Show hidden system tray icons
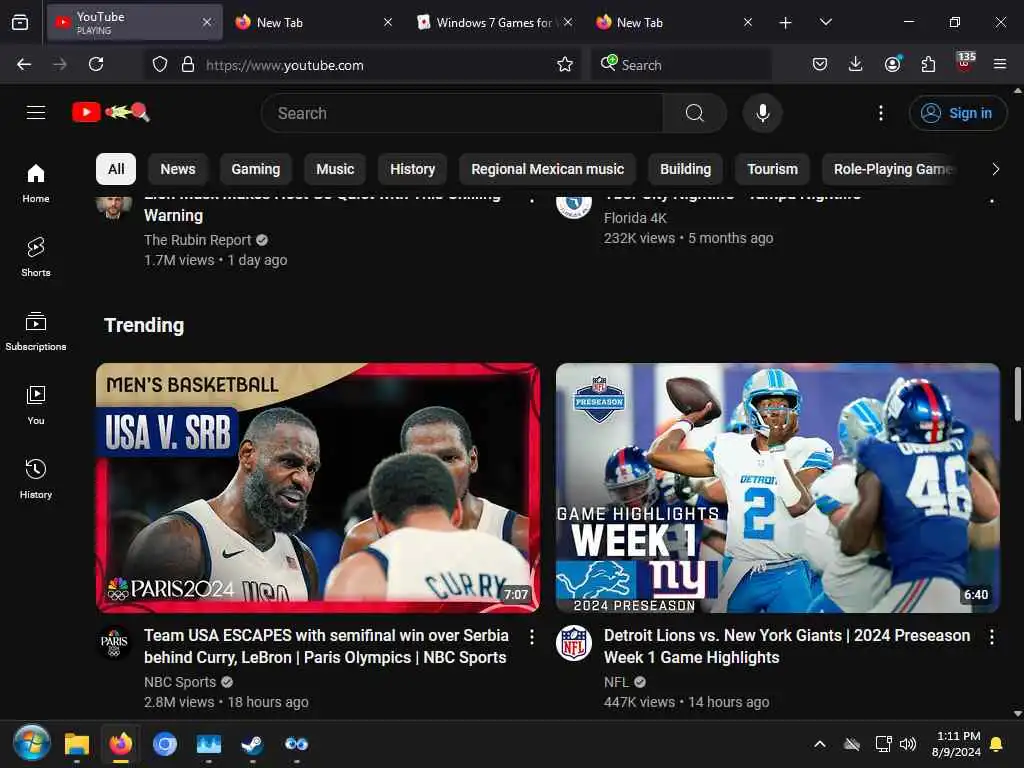Viewport: 1024px width, 768px height. coord(820,744)
